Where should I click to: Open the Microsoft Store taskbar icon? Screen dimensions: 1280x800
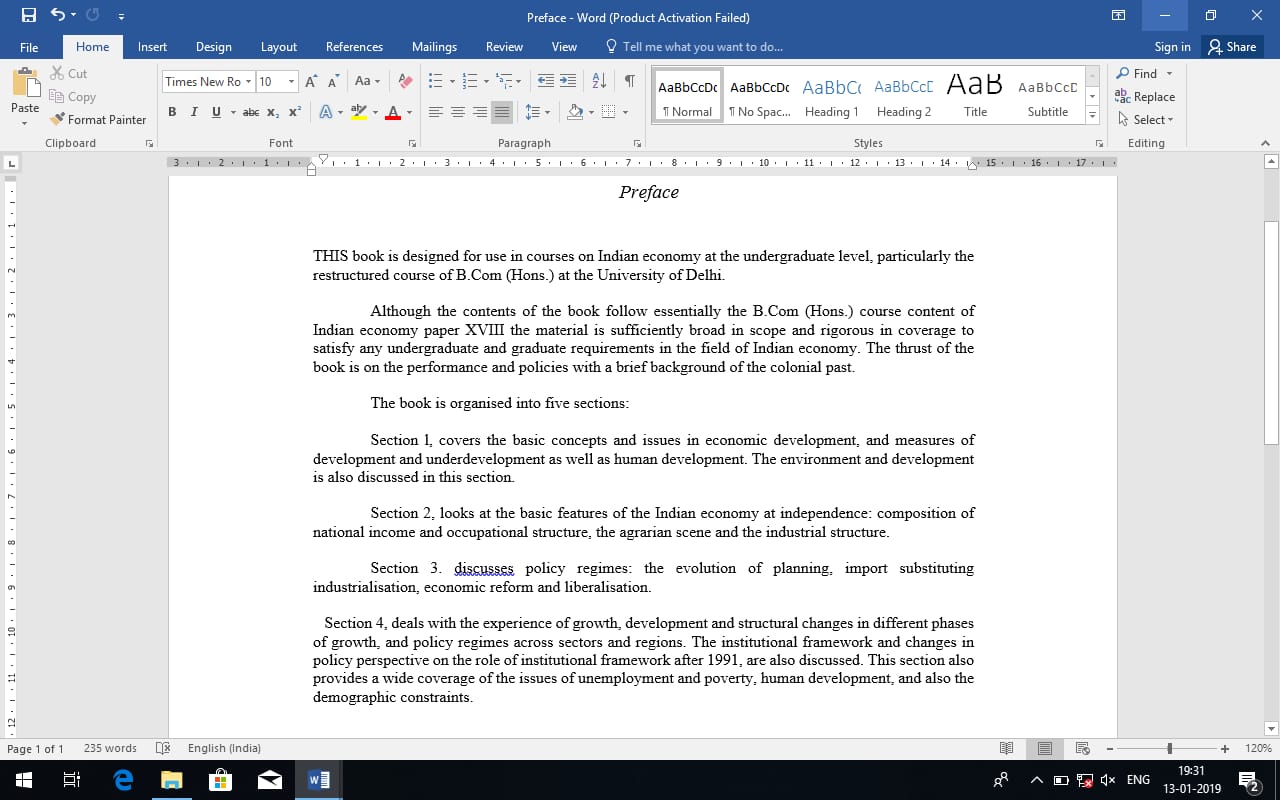pyautogui.click(x=220, y=780)
